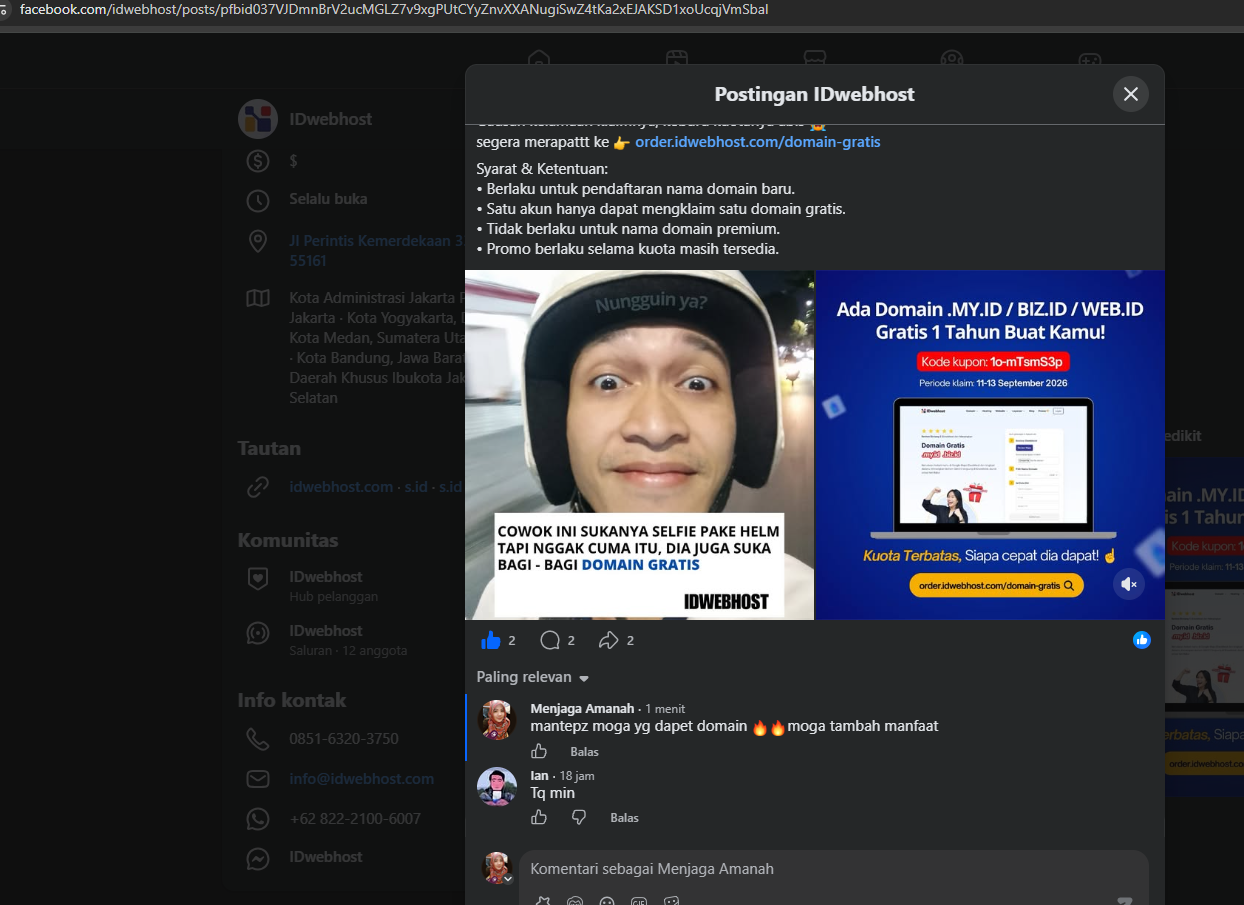This screenshot has width=1244, height=905.
Task: Unmute the promo video speaker icon
Action: tap(1129, 584)
